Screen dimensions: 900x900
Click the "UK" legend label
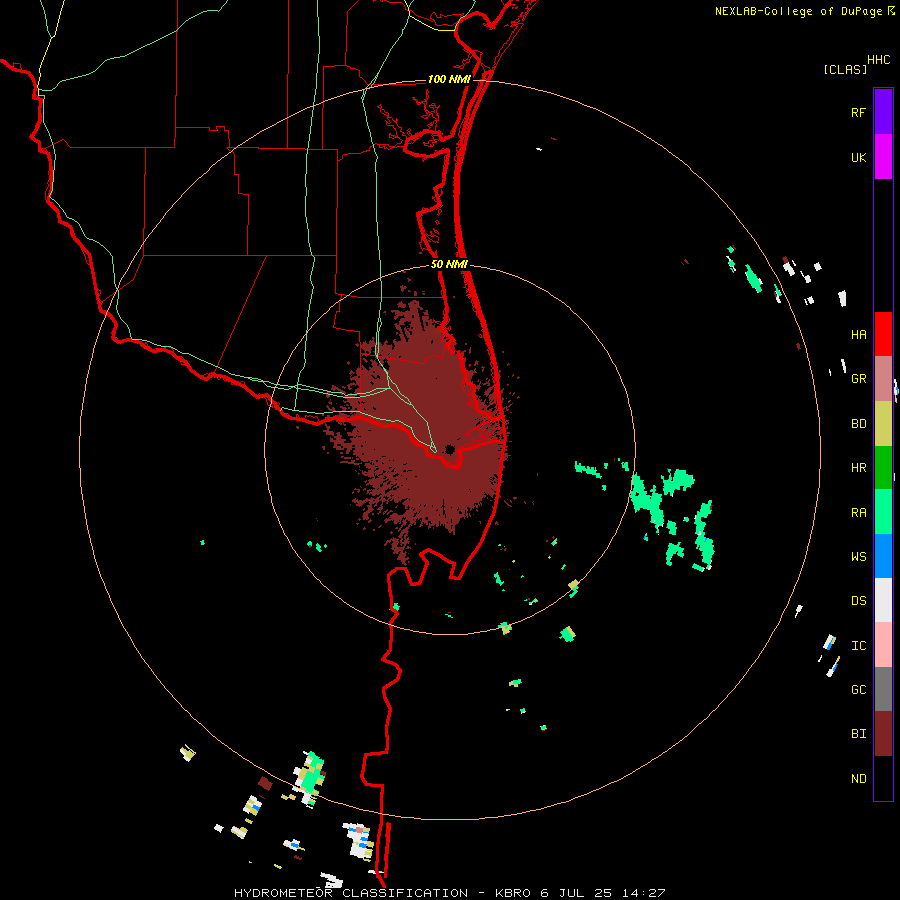point(858,157)
